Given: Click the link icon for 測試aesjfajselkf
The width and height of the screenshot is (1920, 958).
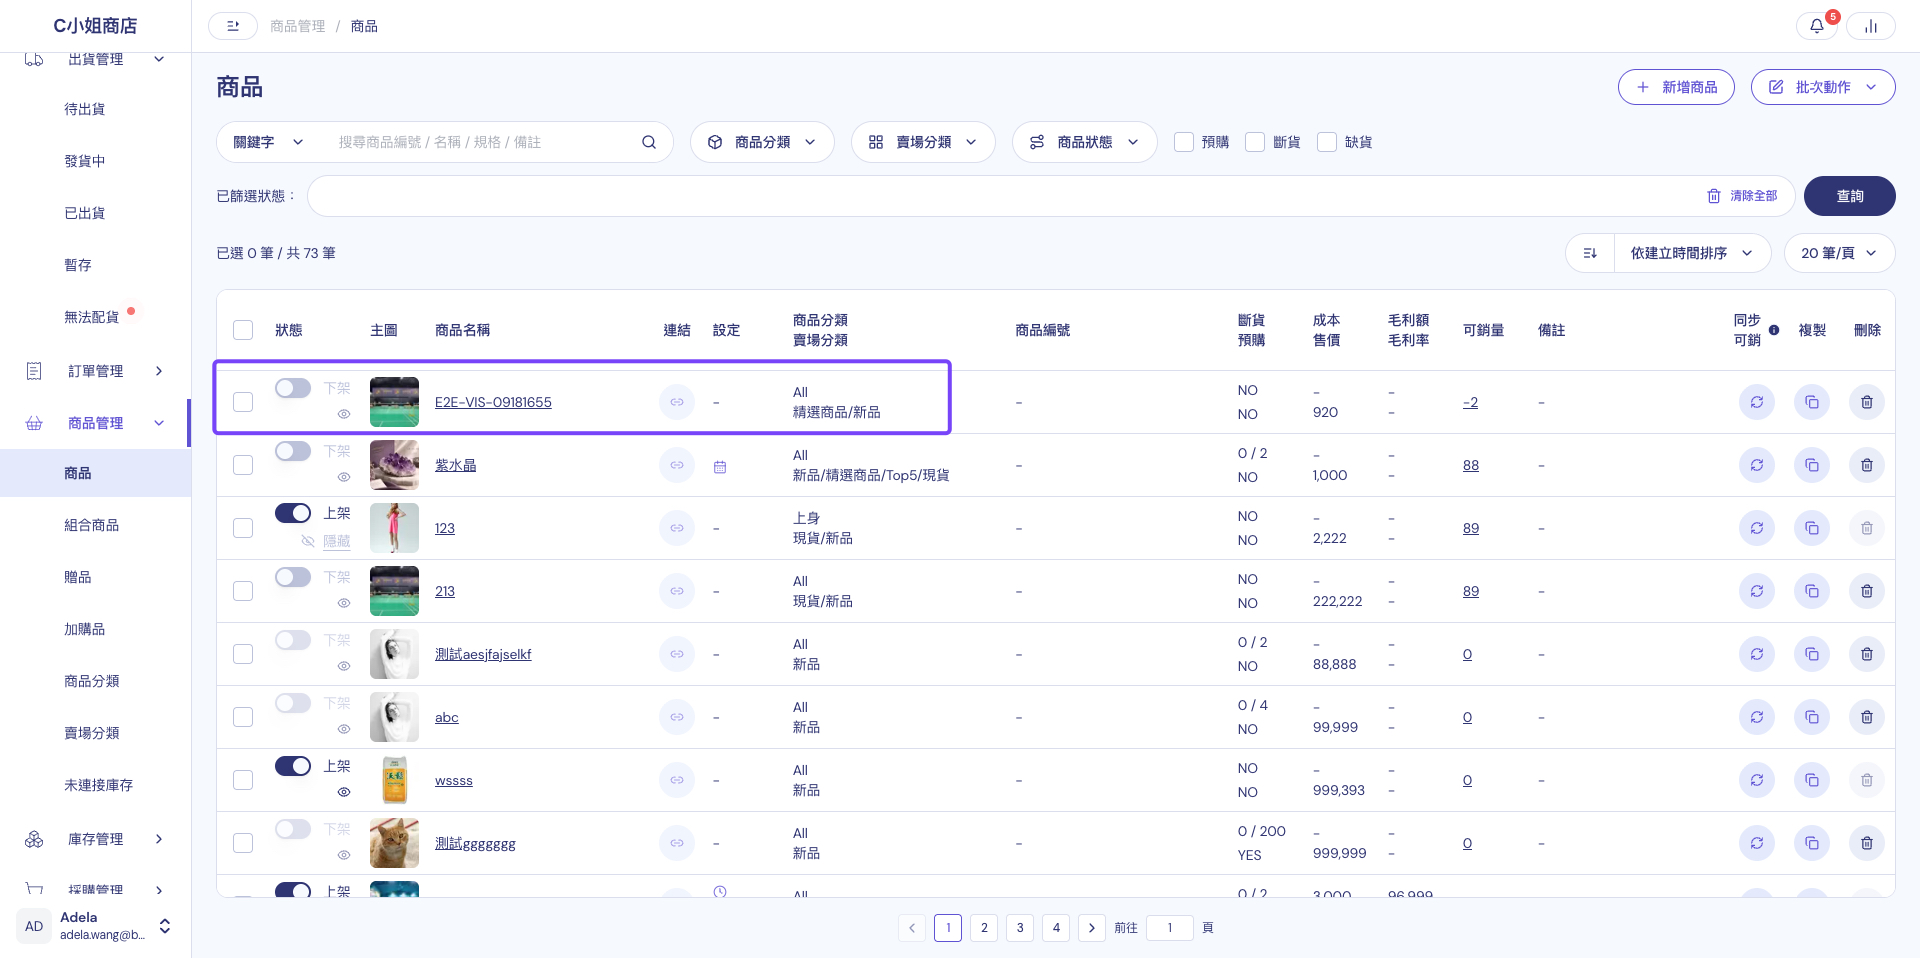Looking at the screenshot, I should point(677,654).
